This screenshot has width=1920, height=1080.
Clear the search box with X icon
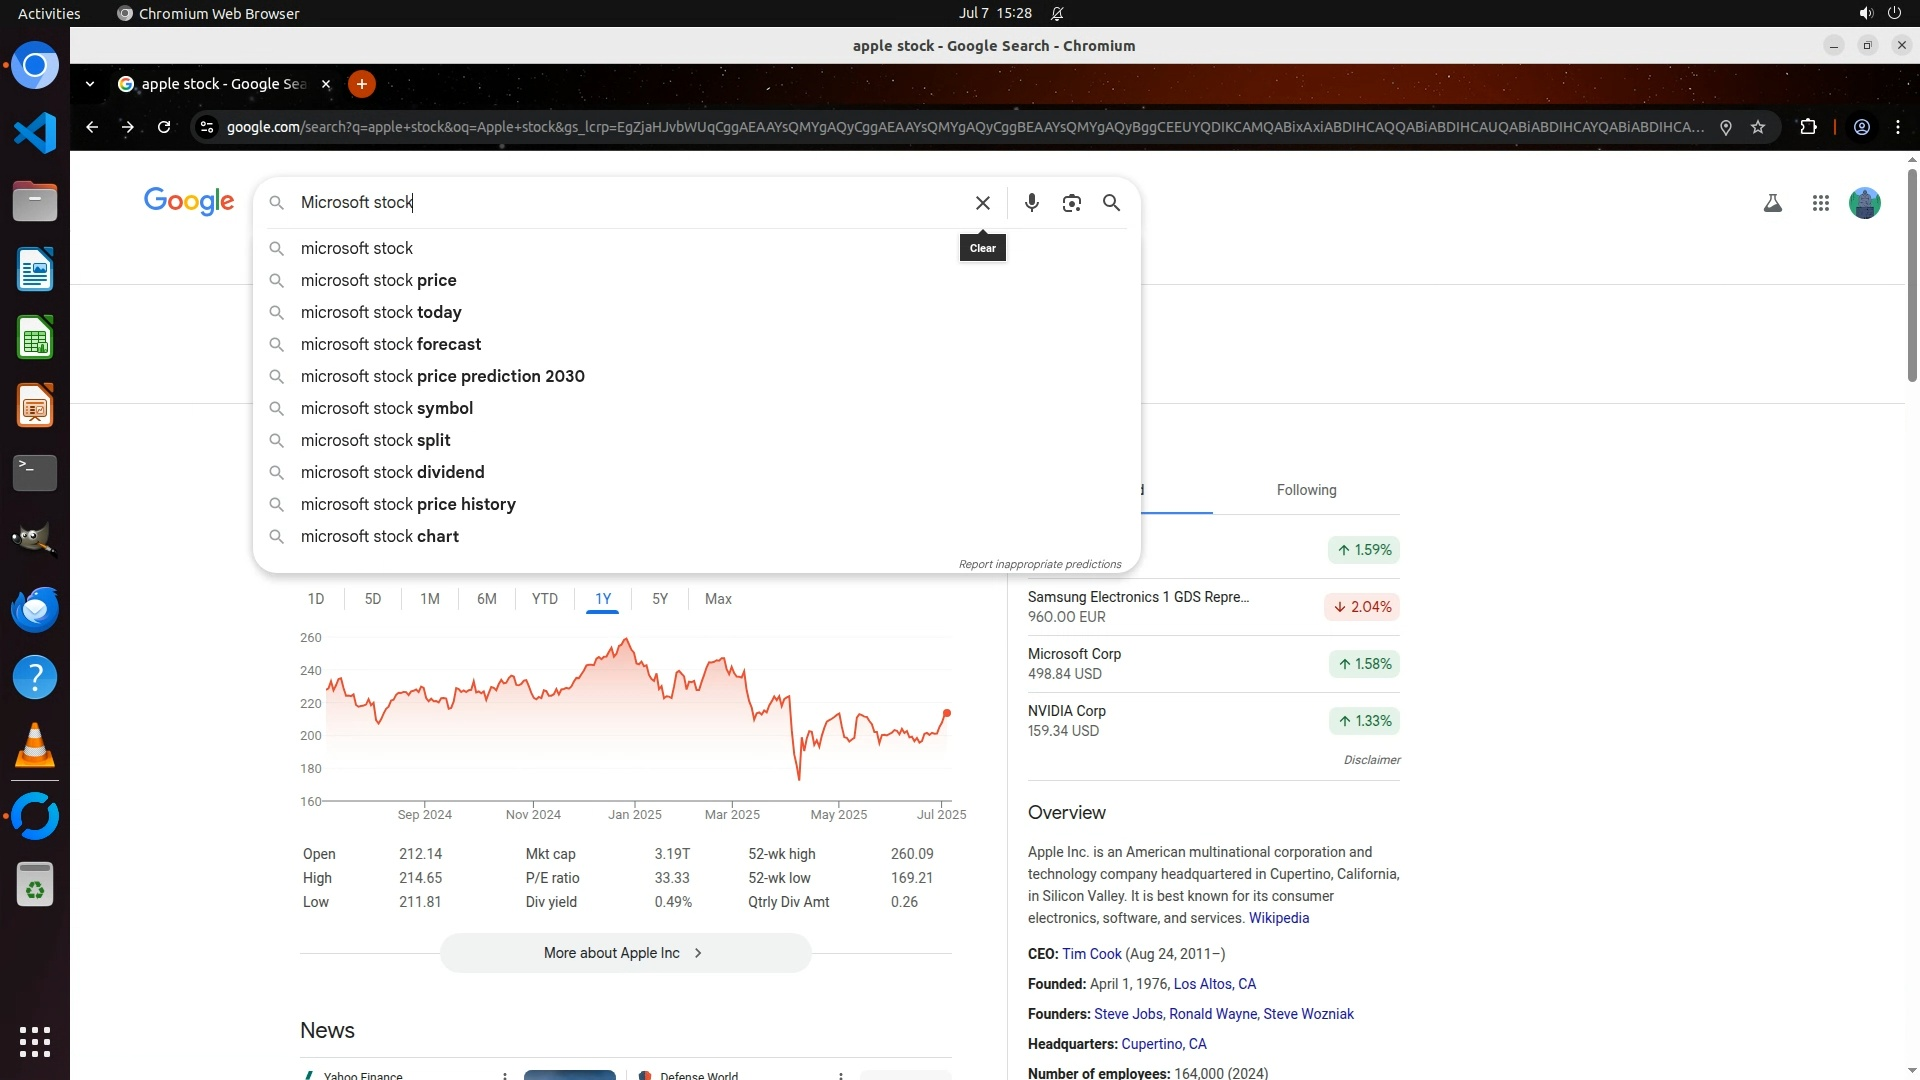pyautogui.click(x=982, y=203)
